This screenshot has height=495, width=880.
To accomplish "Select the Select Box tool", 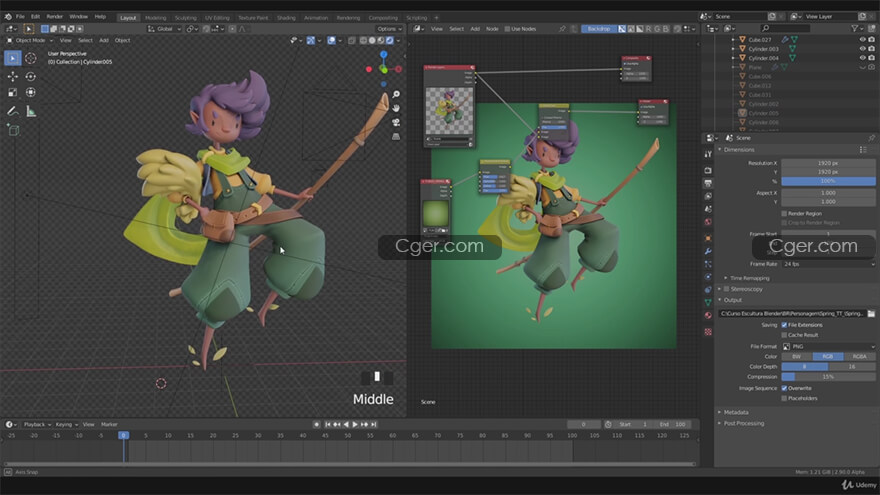I will 12,58.
